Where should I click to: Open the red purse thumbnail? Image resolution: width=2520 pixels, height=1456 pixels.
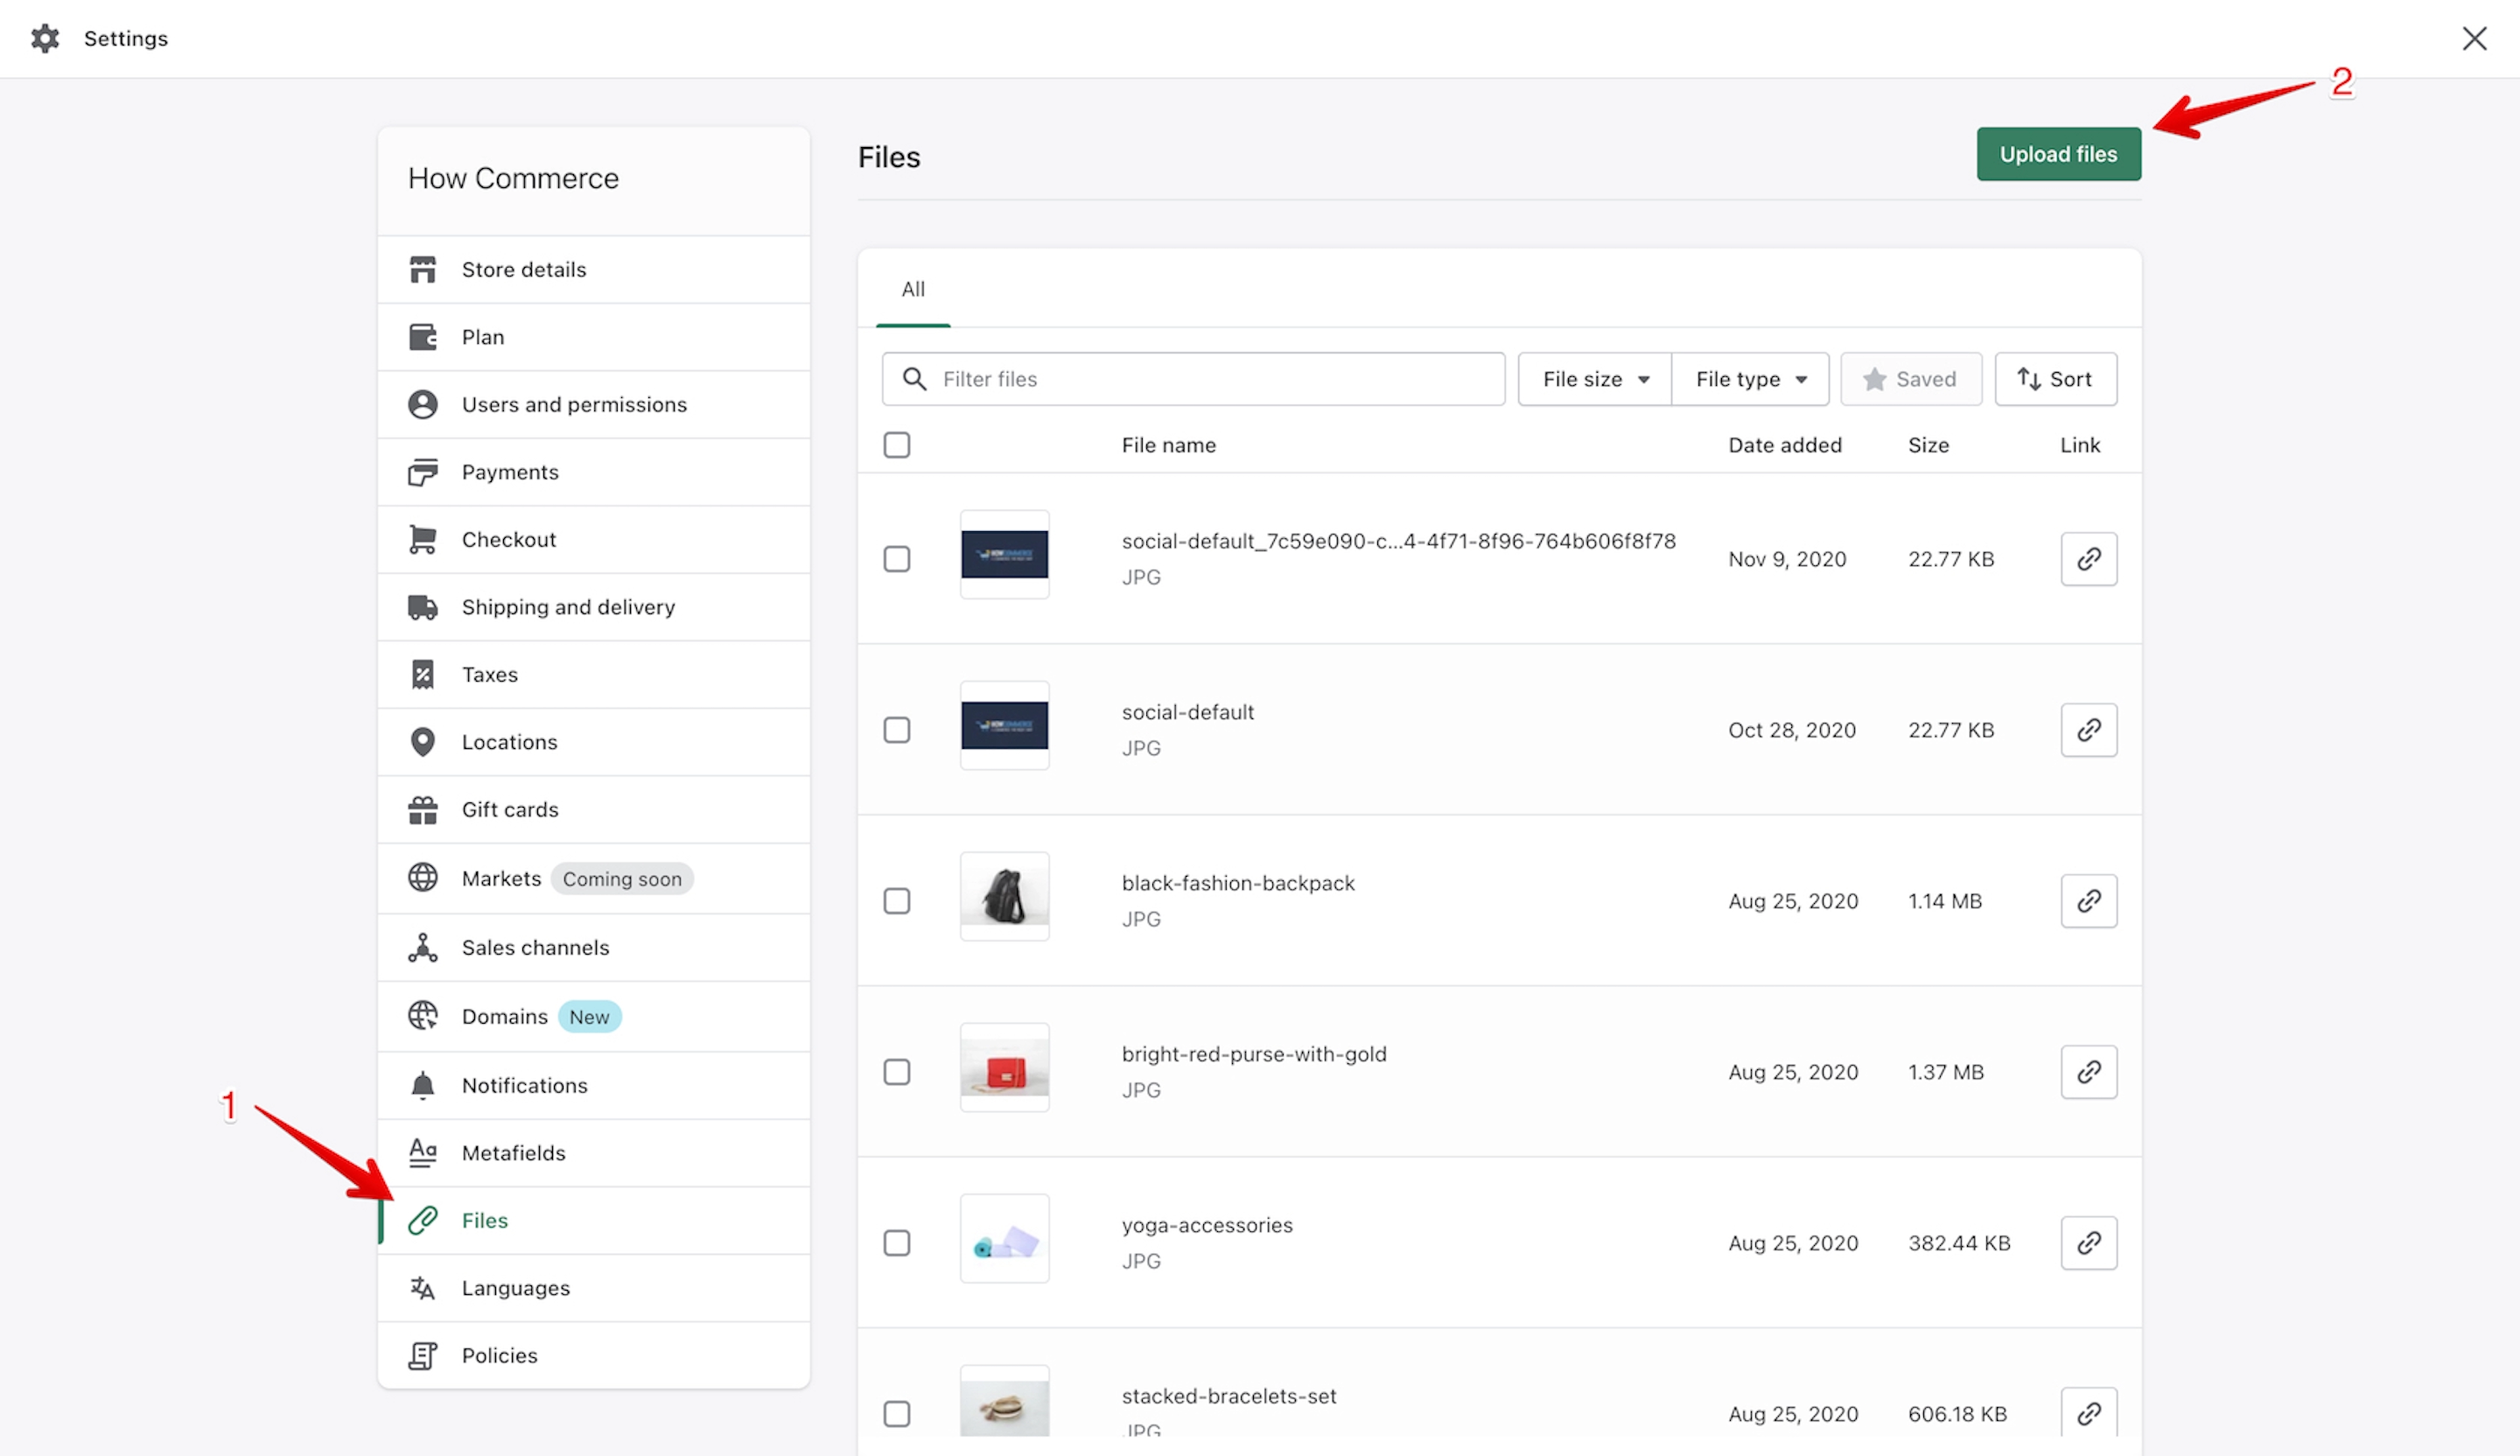(1005, 1067)
